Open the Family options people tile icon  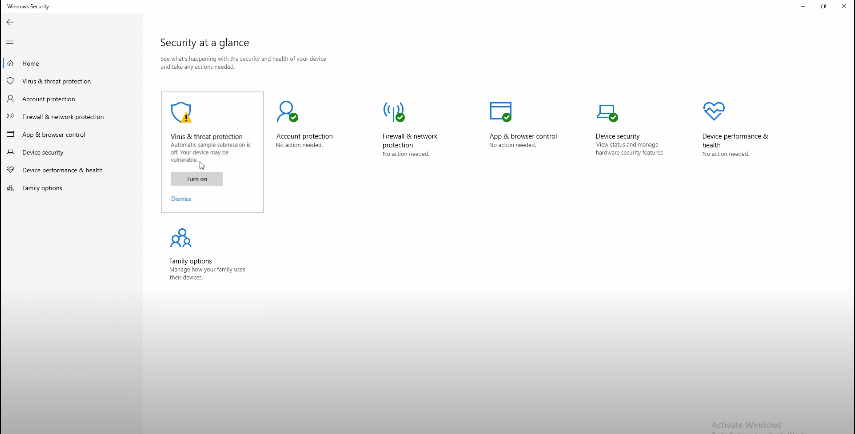point(180,238)
